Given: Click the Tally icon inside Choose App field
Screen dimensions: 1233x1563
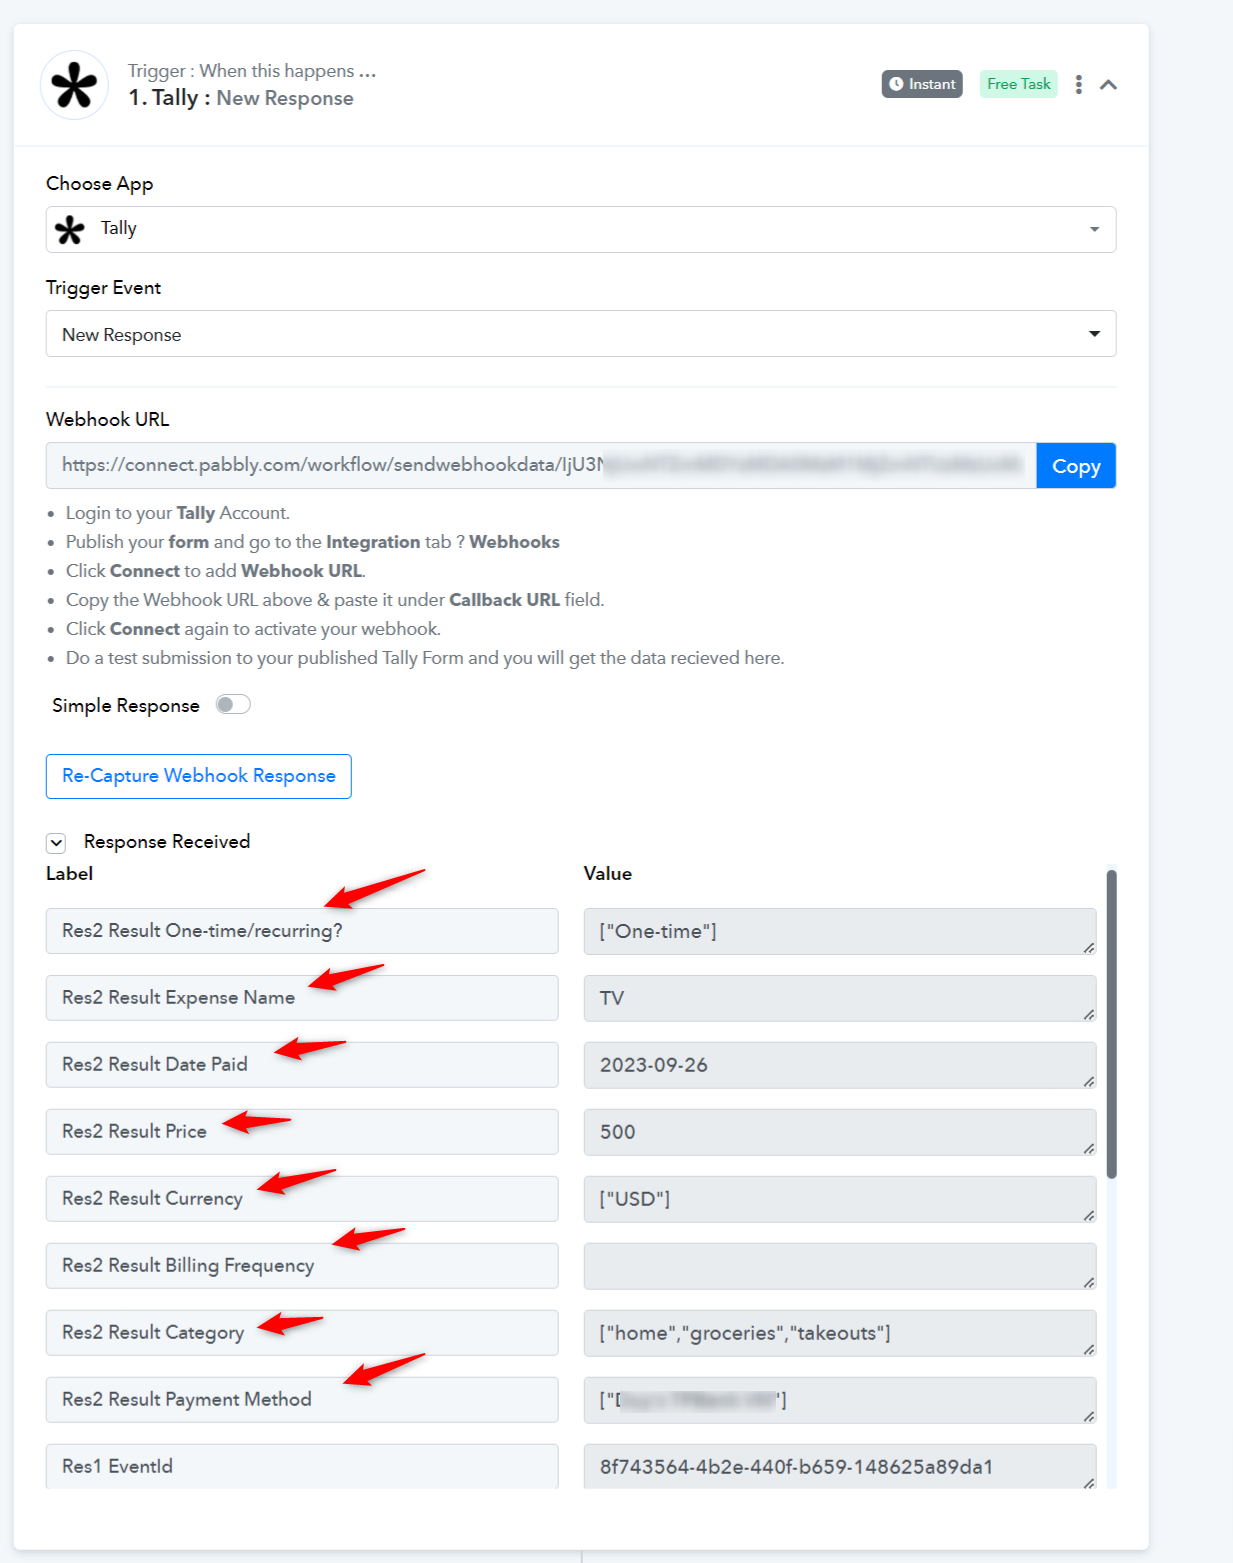Looking at the screenshot, I should (70, 230).
